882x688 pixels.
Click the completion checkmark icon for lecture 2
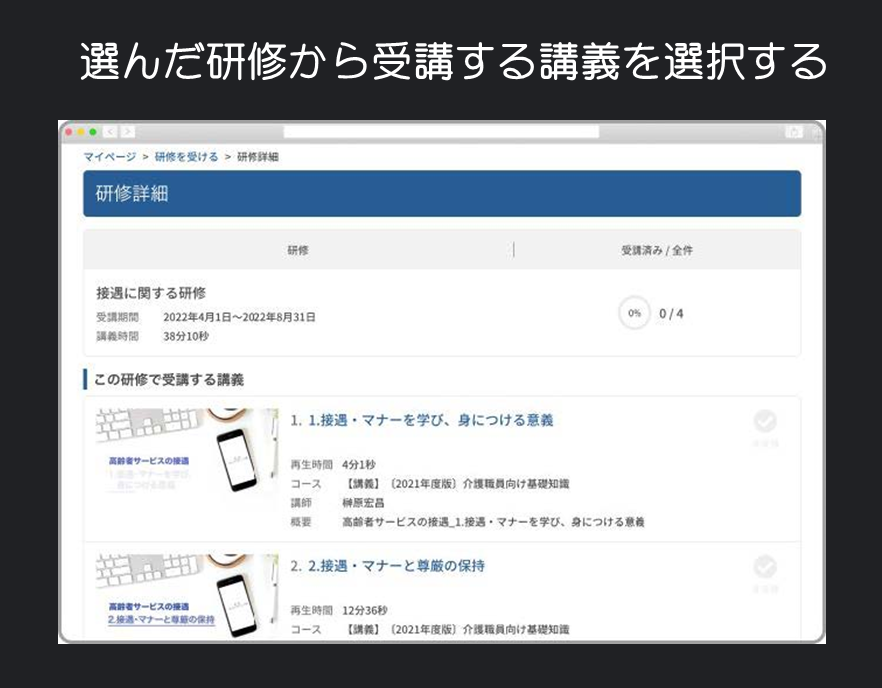(x=765, y=568)
